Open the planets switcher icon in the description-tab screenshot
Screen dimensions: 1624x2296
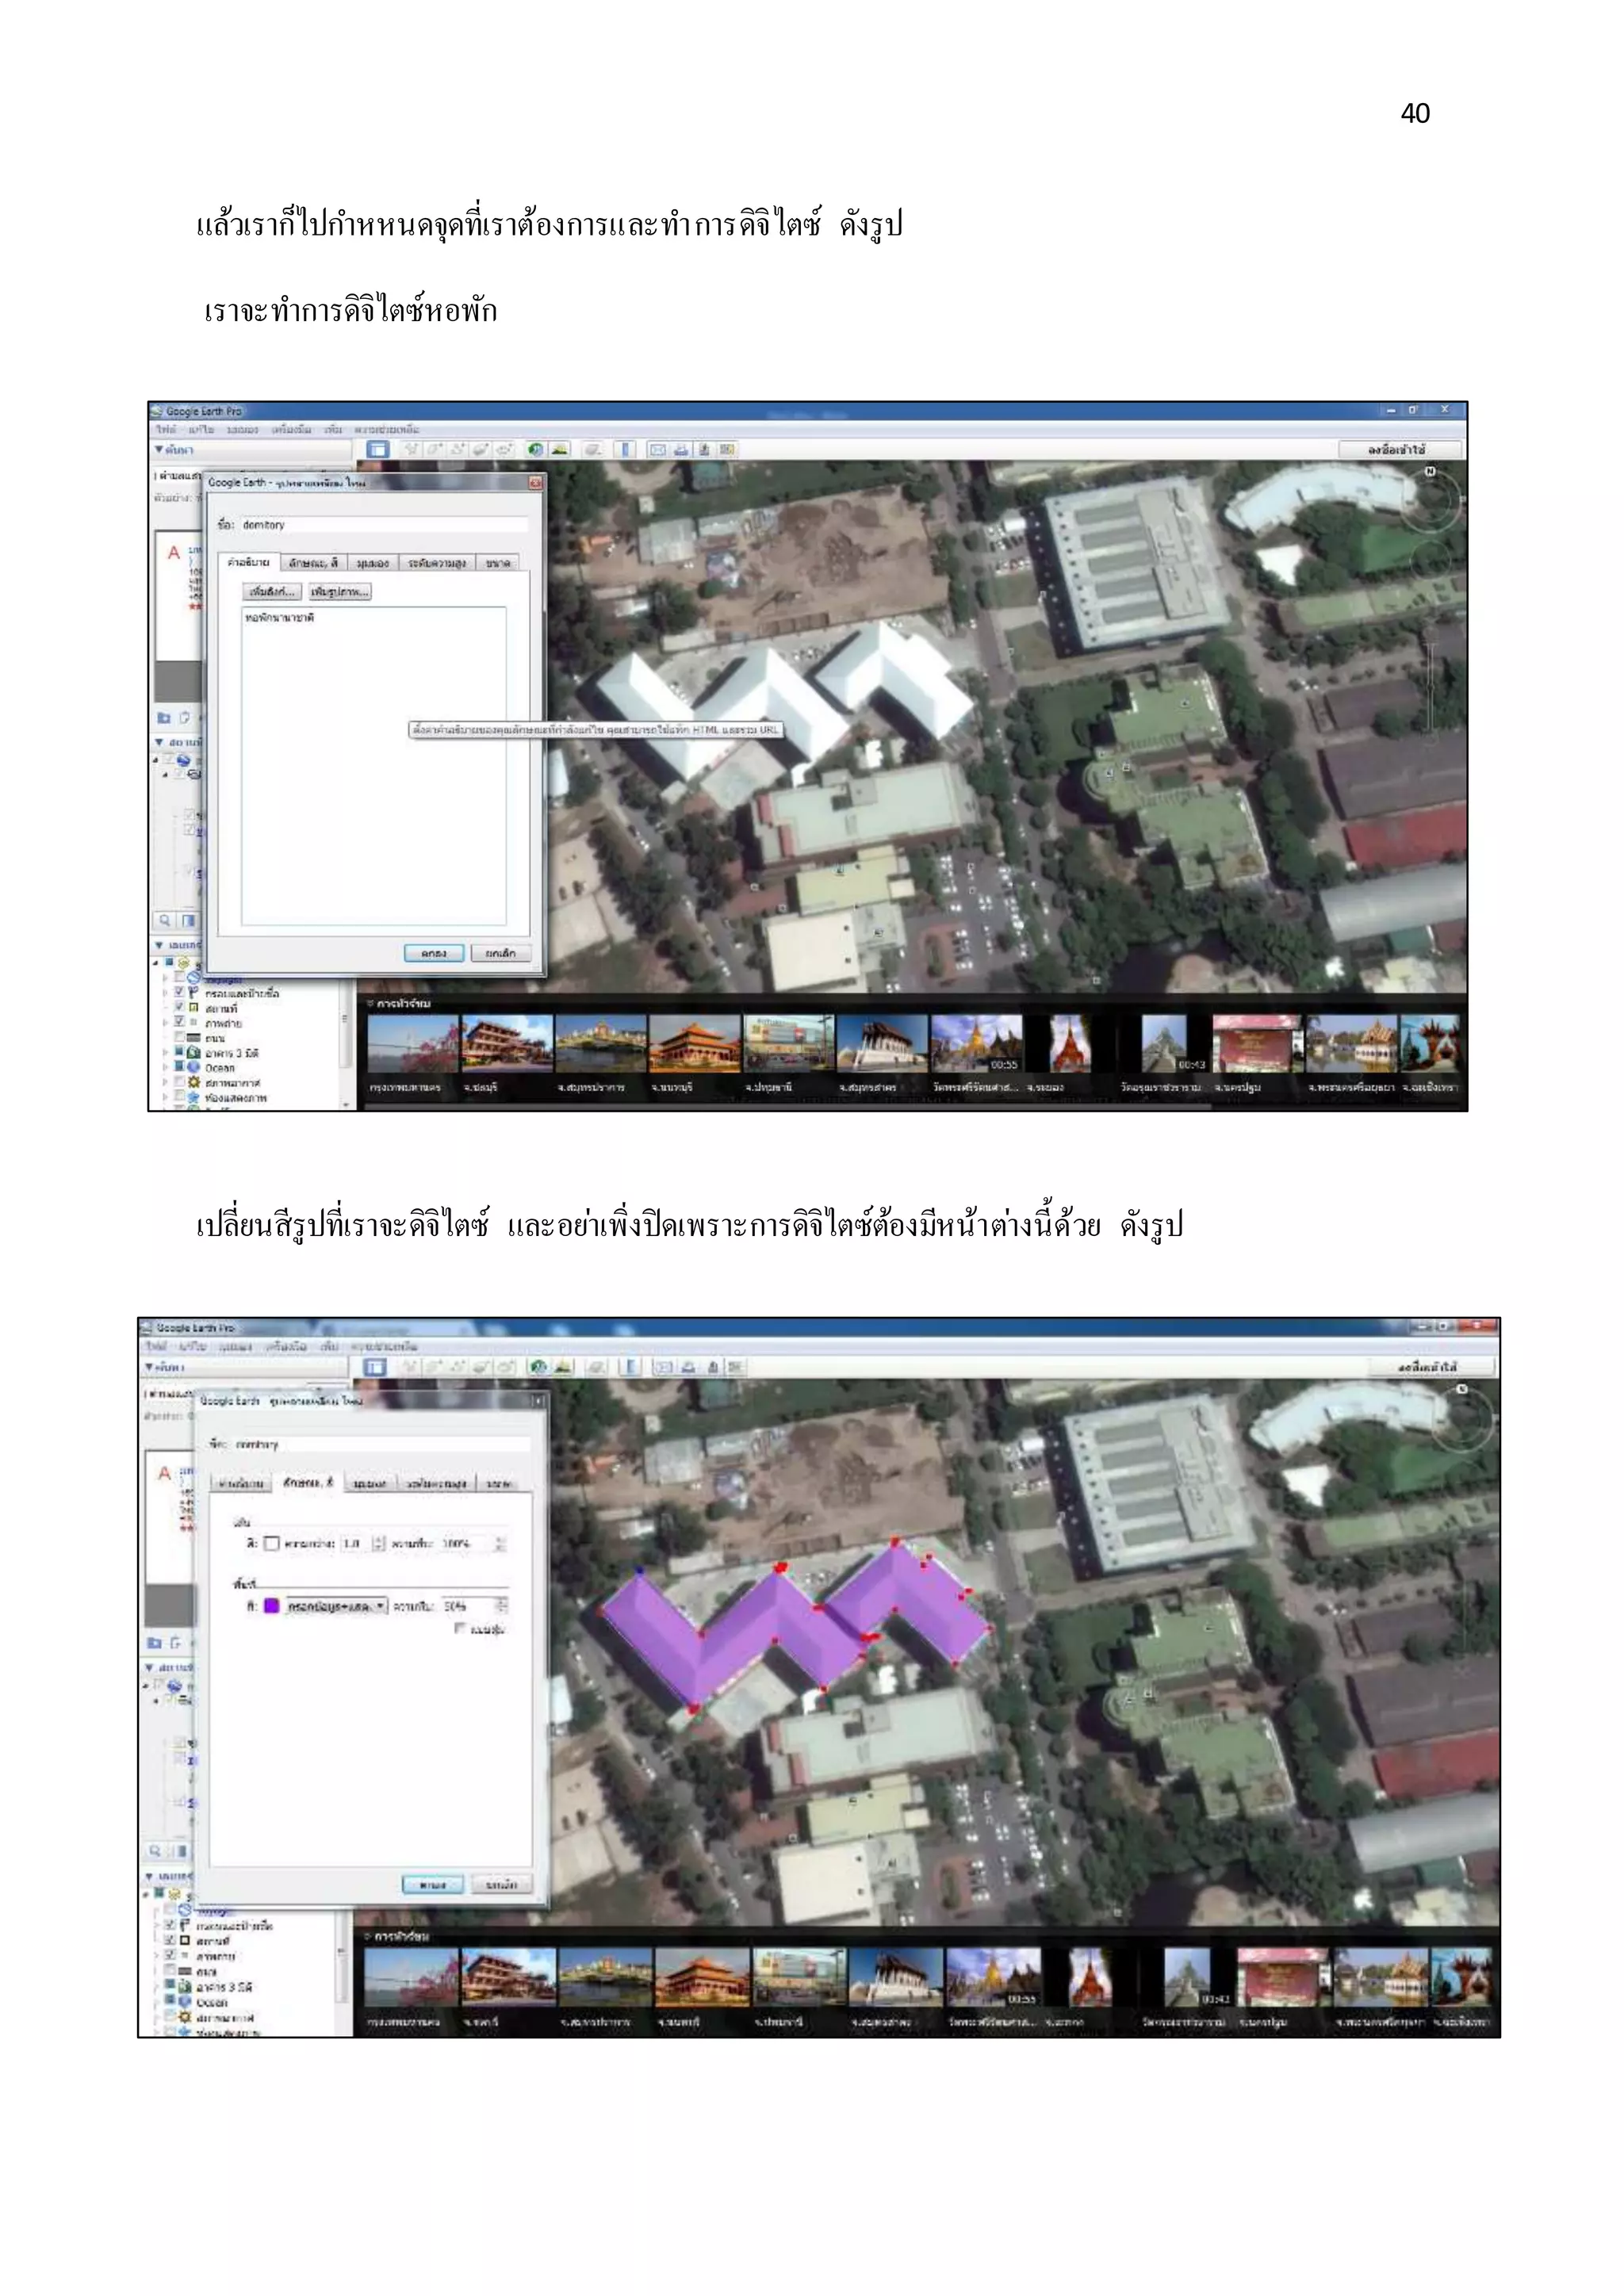coord(593,450)
